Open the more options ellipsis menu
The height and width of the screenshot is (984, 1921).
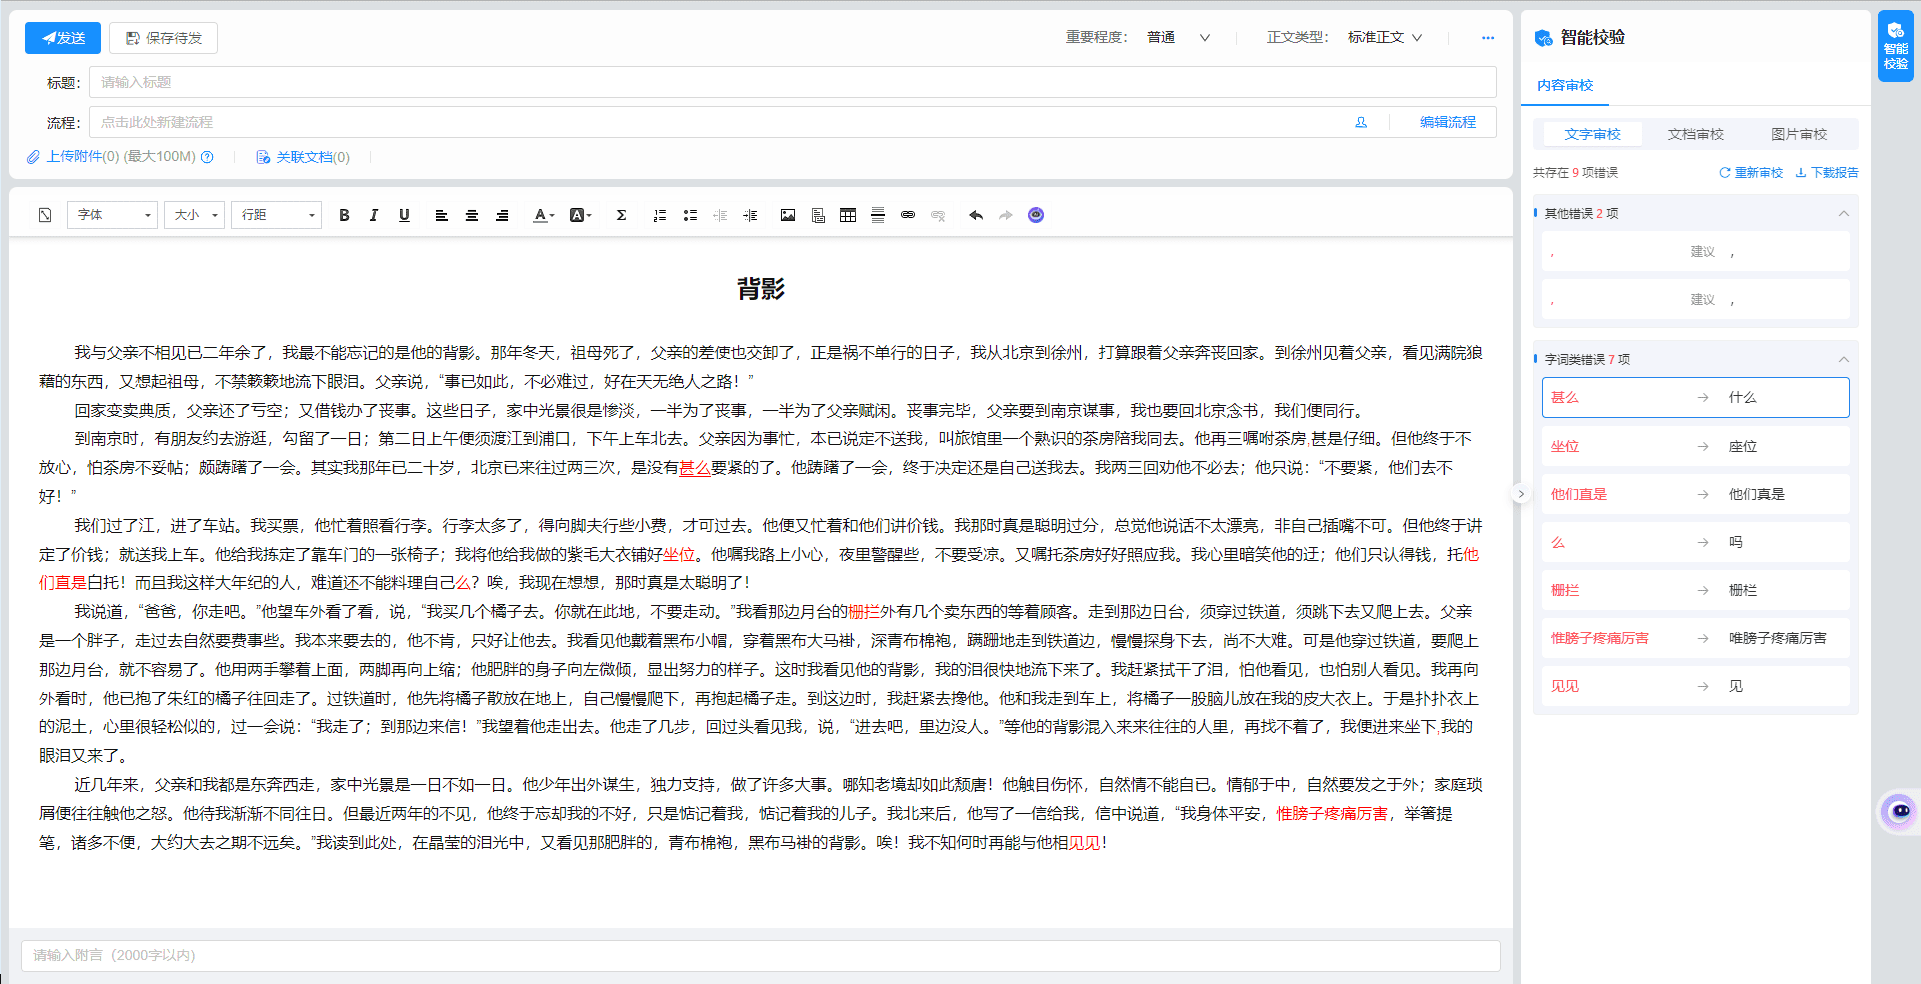tap(1488, 38)
